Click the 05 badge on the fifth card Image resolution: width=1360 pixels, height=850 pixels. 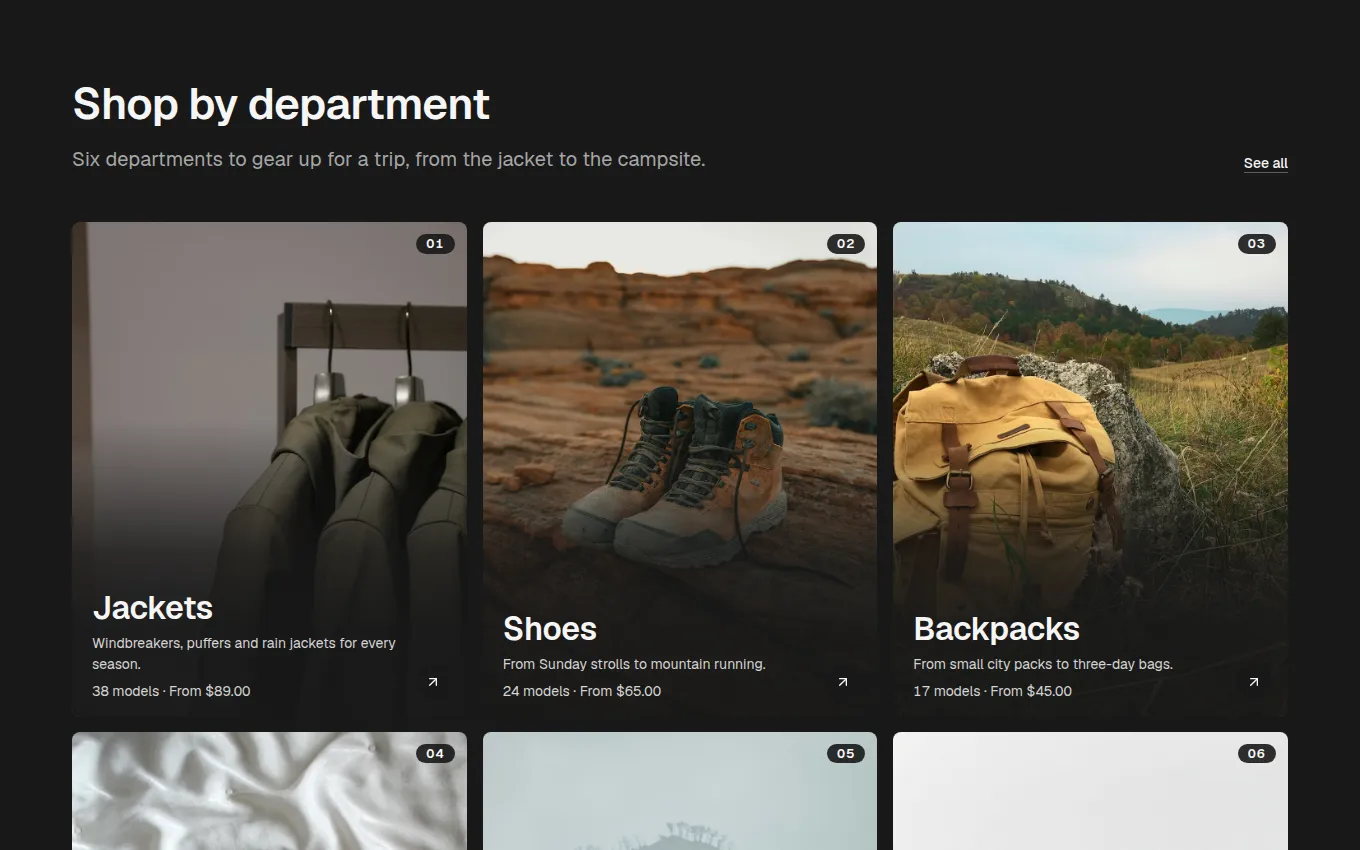click(846, 754)
